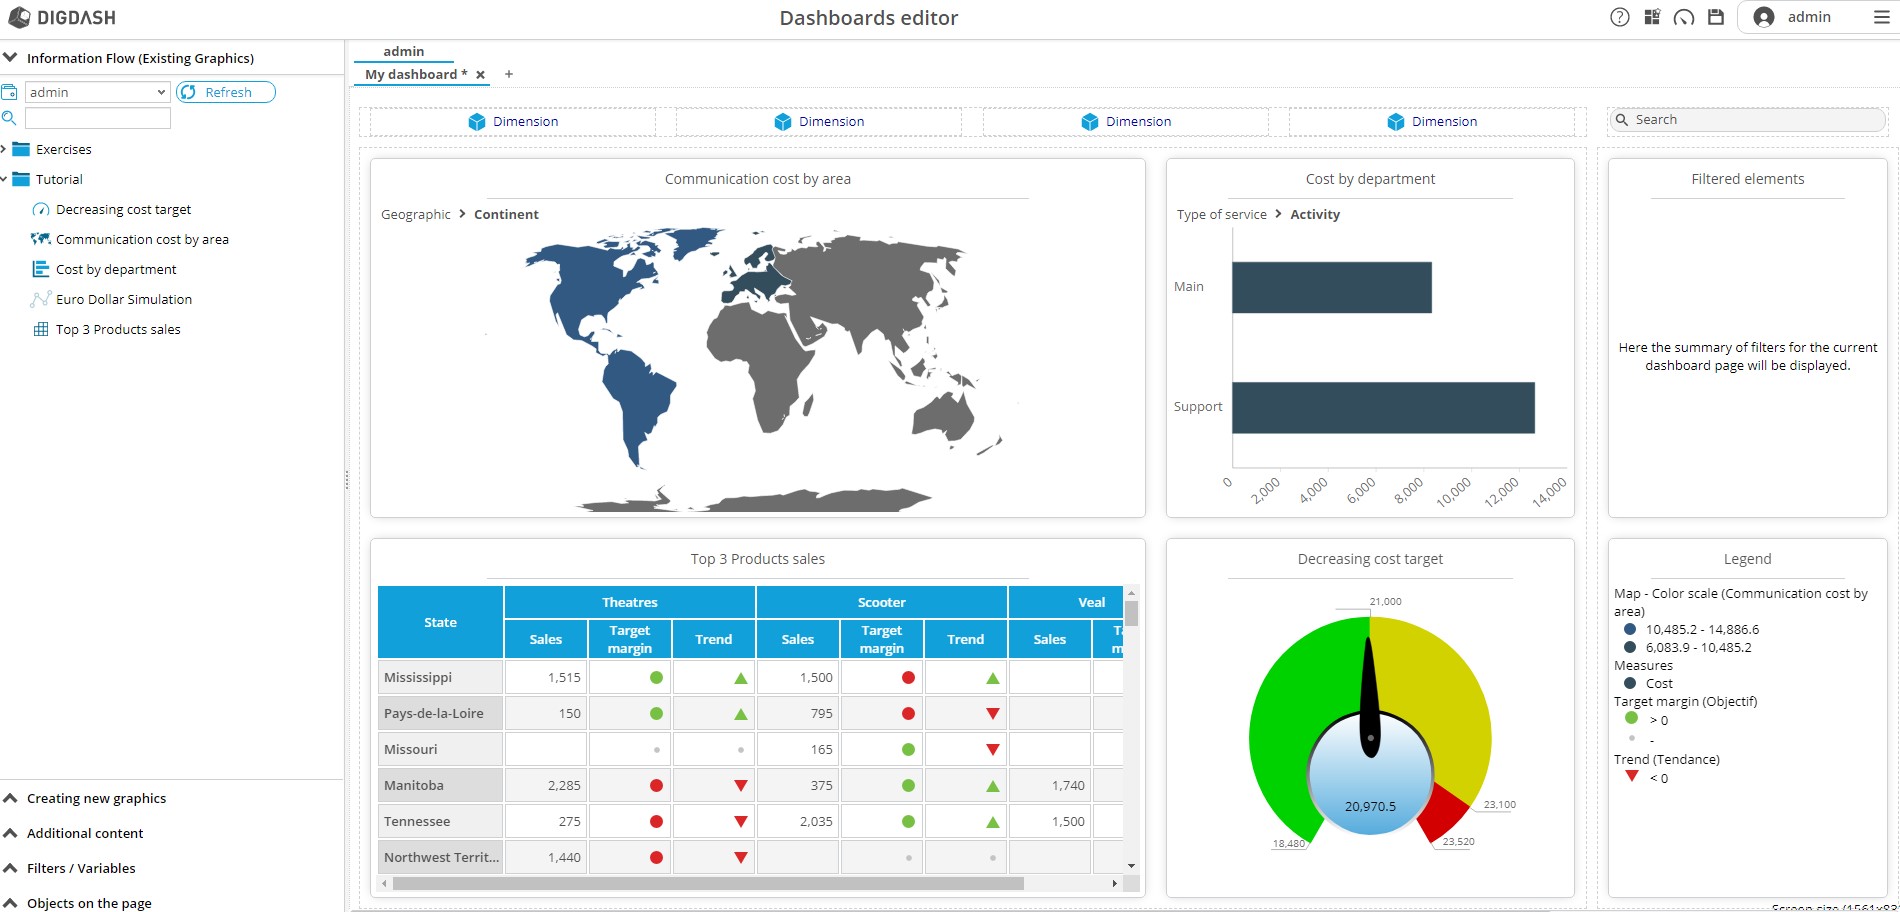Viewport: 1900px width, 912px height.
Task: Add a new dashboard page with plus
Action: [x=509, y=74]
